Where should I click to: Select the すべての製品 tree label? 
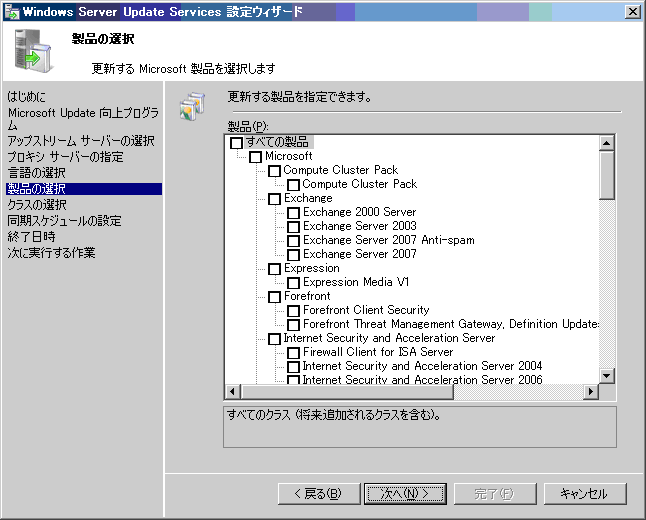(x=277, y=142)
